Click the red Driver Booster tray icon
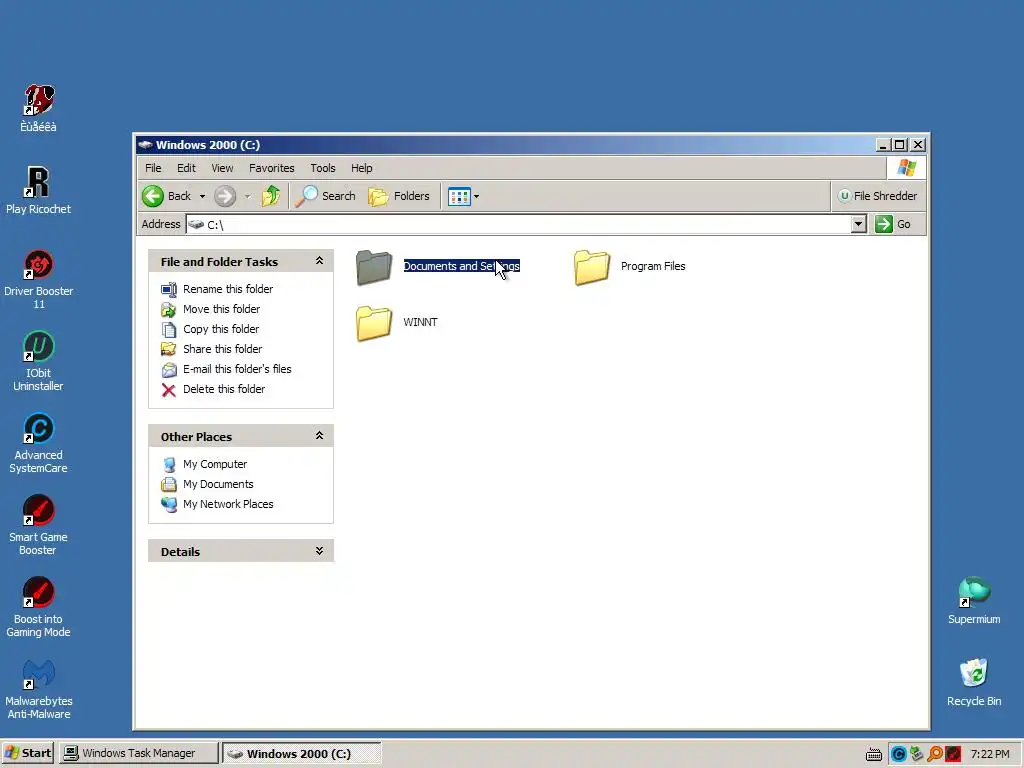1024x768 pixels. (953, 754)
